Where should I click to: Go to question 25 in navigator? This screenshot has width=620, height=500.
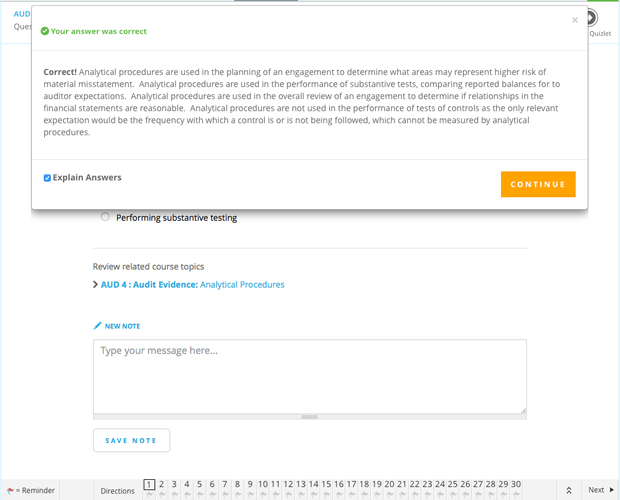(453, 485)
